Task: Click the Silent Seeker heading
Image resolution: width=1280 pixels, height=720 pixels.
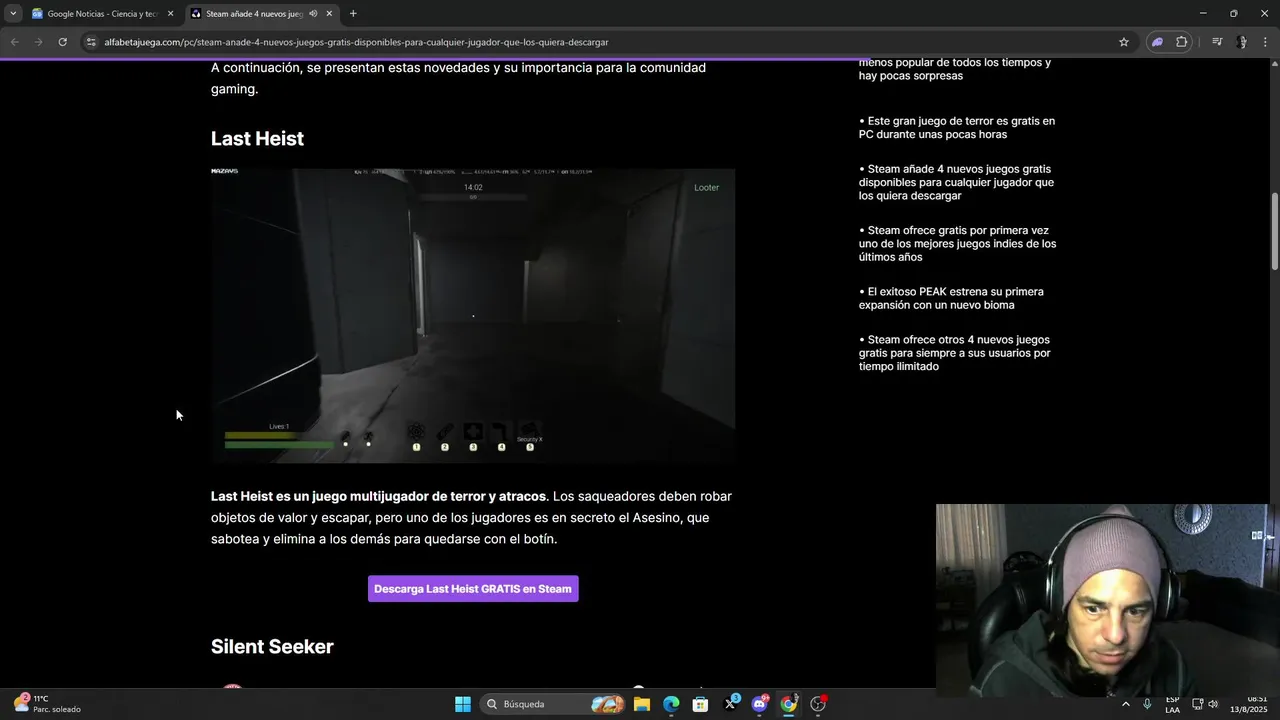Action: [x=272, y=647]
